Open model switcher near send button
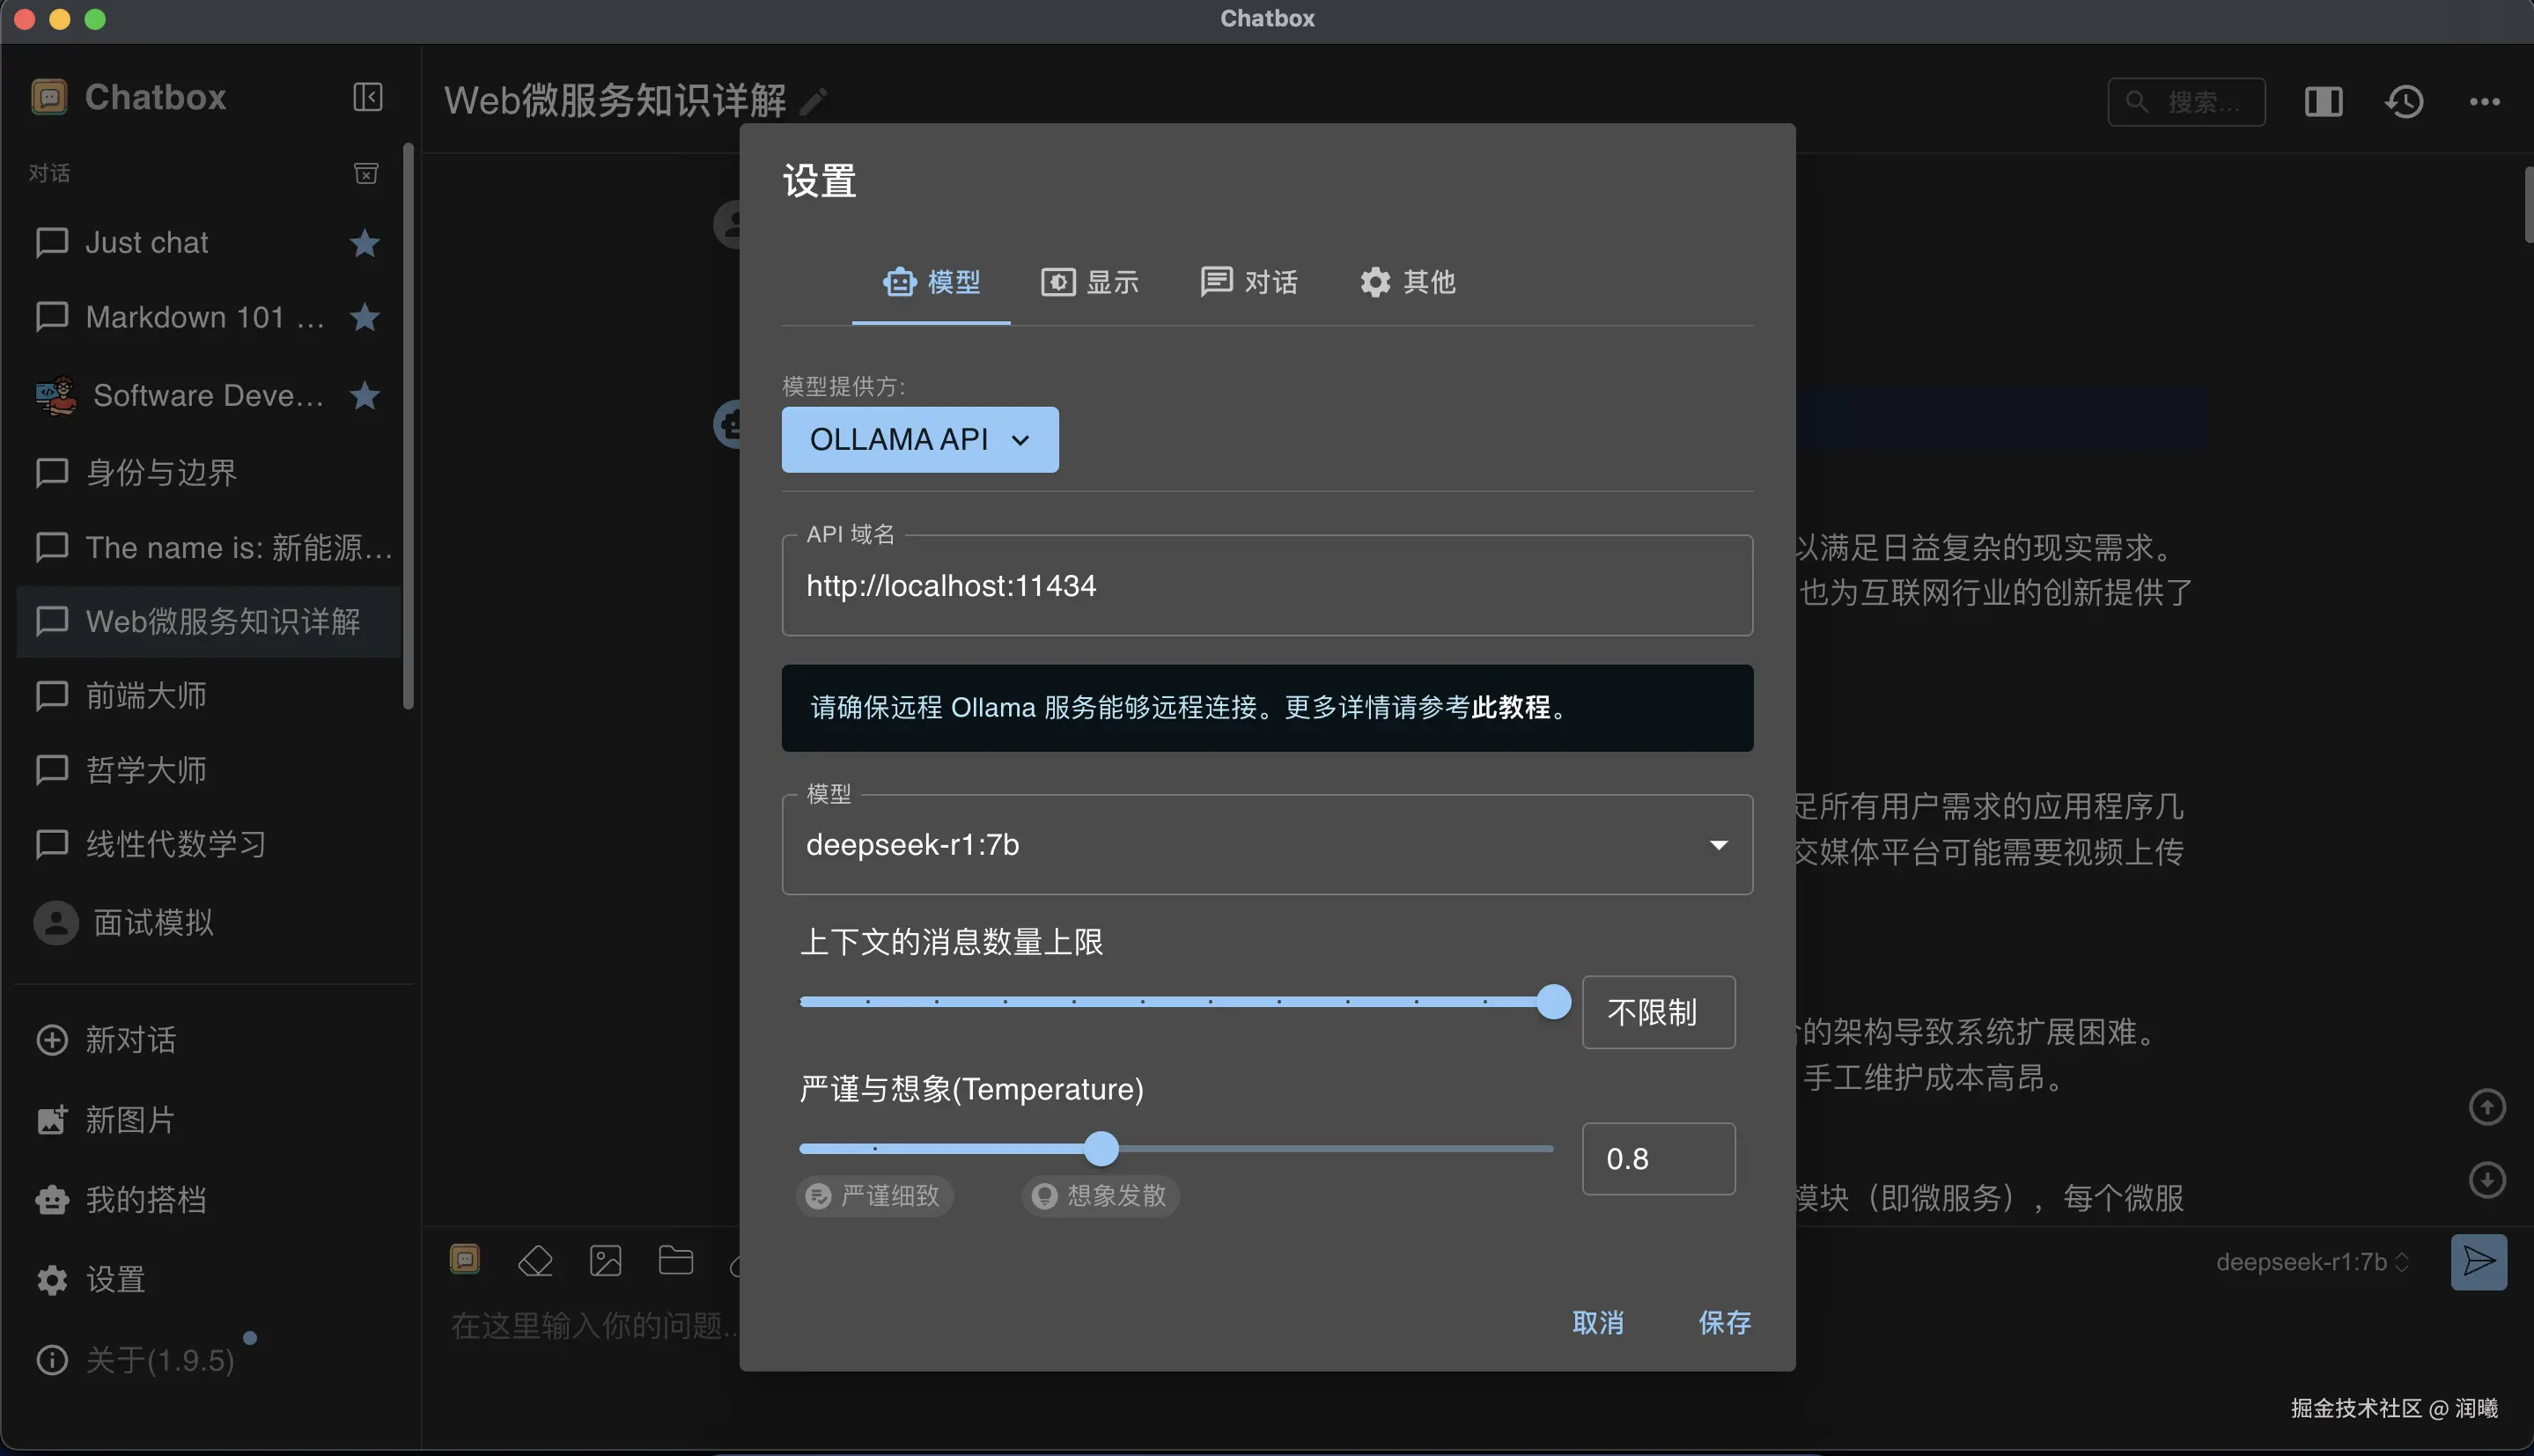This screenshot has height=1456, width=2534. 2311,1262
